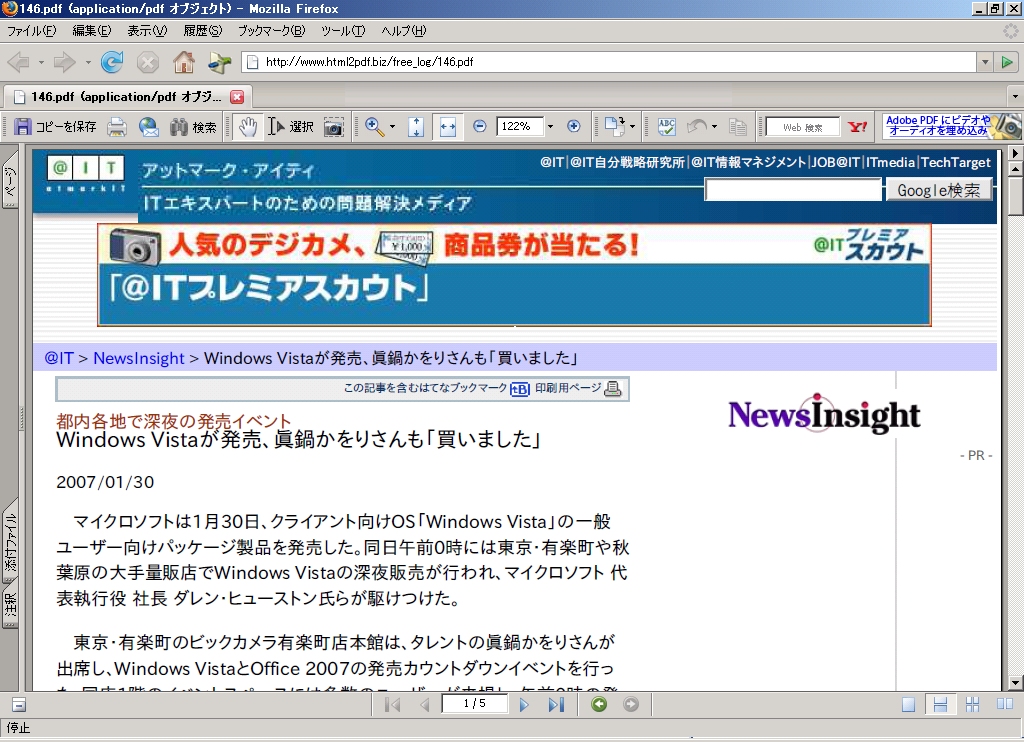The image size is (1024, 742).
Task: Open the ヘルプ (Help) menu
Action: (x=404, y=31)
